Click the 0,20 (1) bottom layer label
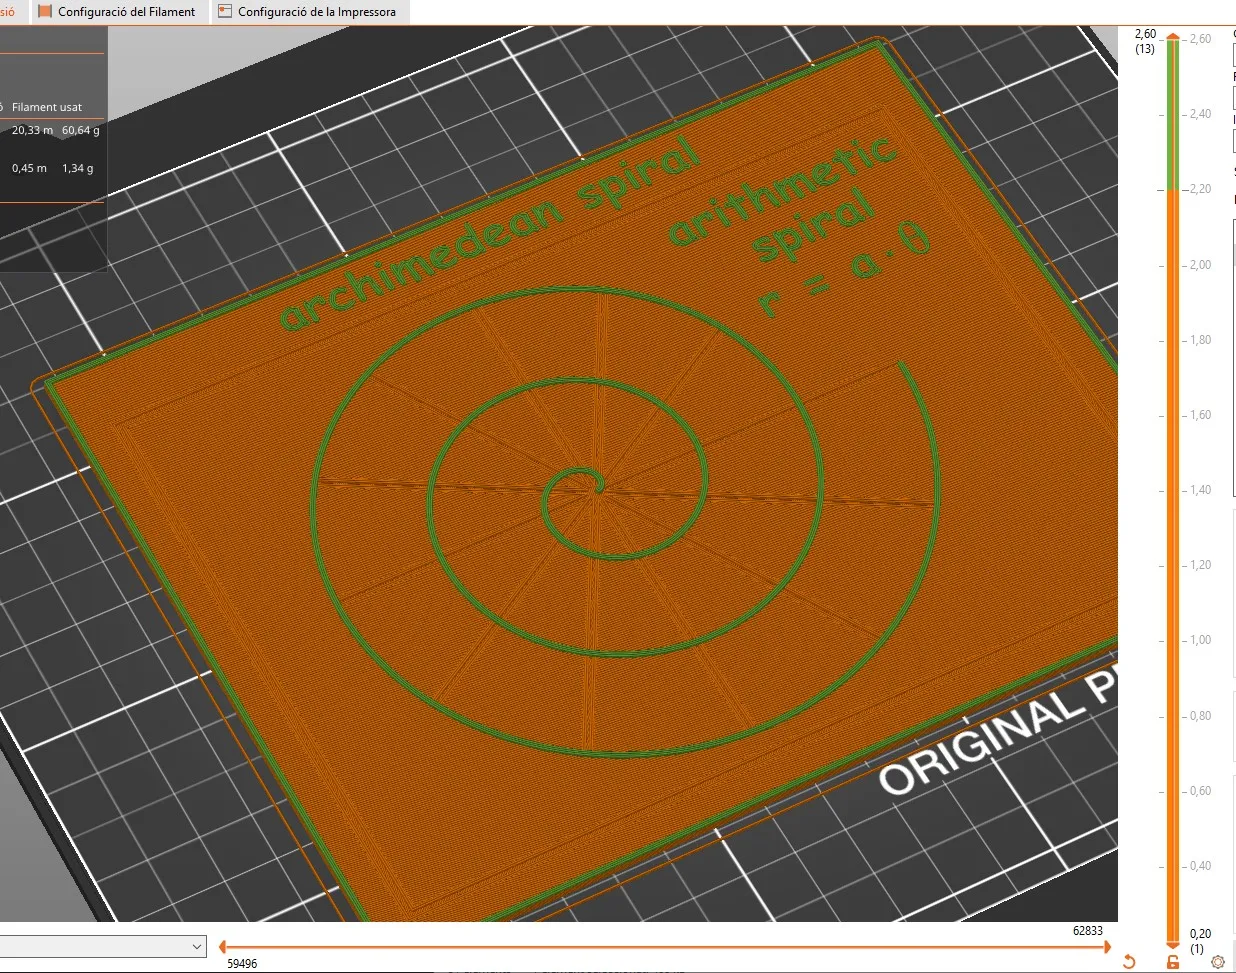Viewport: 1236px width, 973px height. click(1197, 940)
